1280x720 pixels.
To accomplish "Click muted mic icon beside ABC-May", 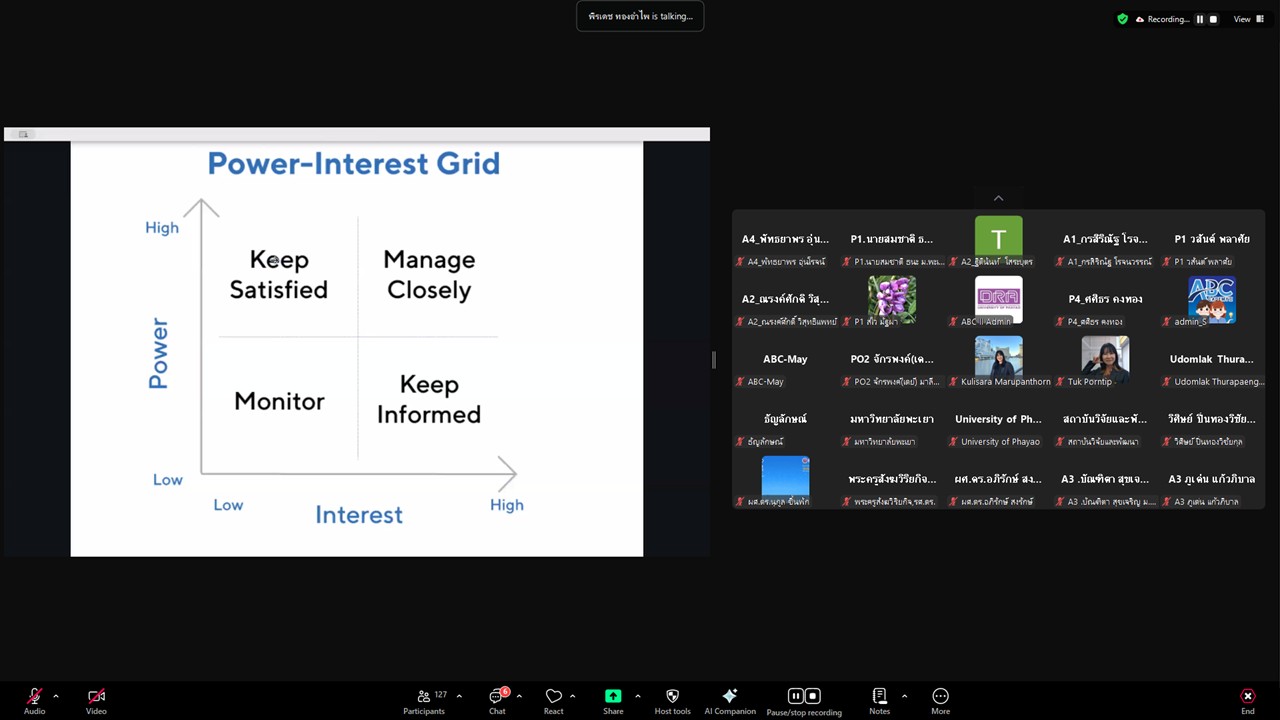I will pos(741,382).
